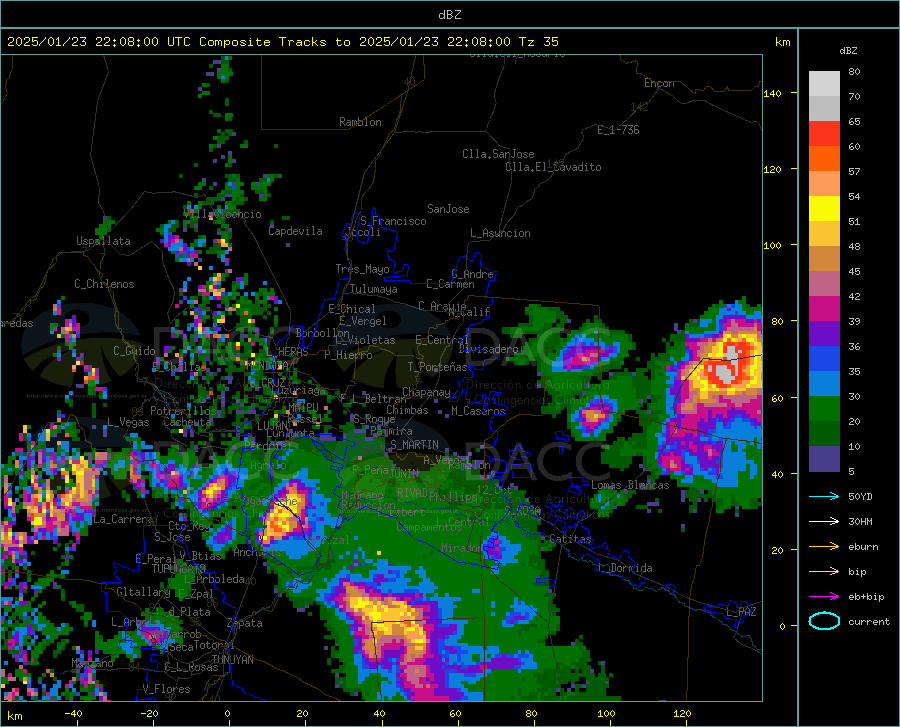900x727 pixels.
Task: Click the Lomas_Blancas place label
Action: tap(630, 485)
